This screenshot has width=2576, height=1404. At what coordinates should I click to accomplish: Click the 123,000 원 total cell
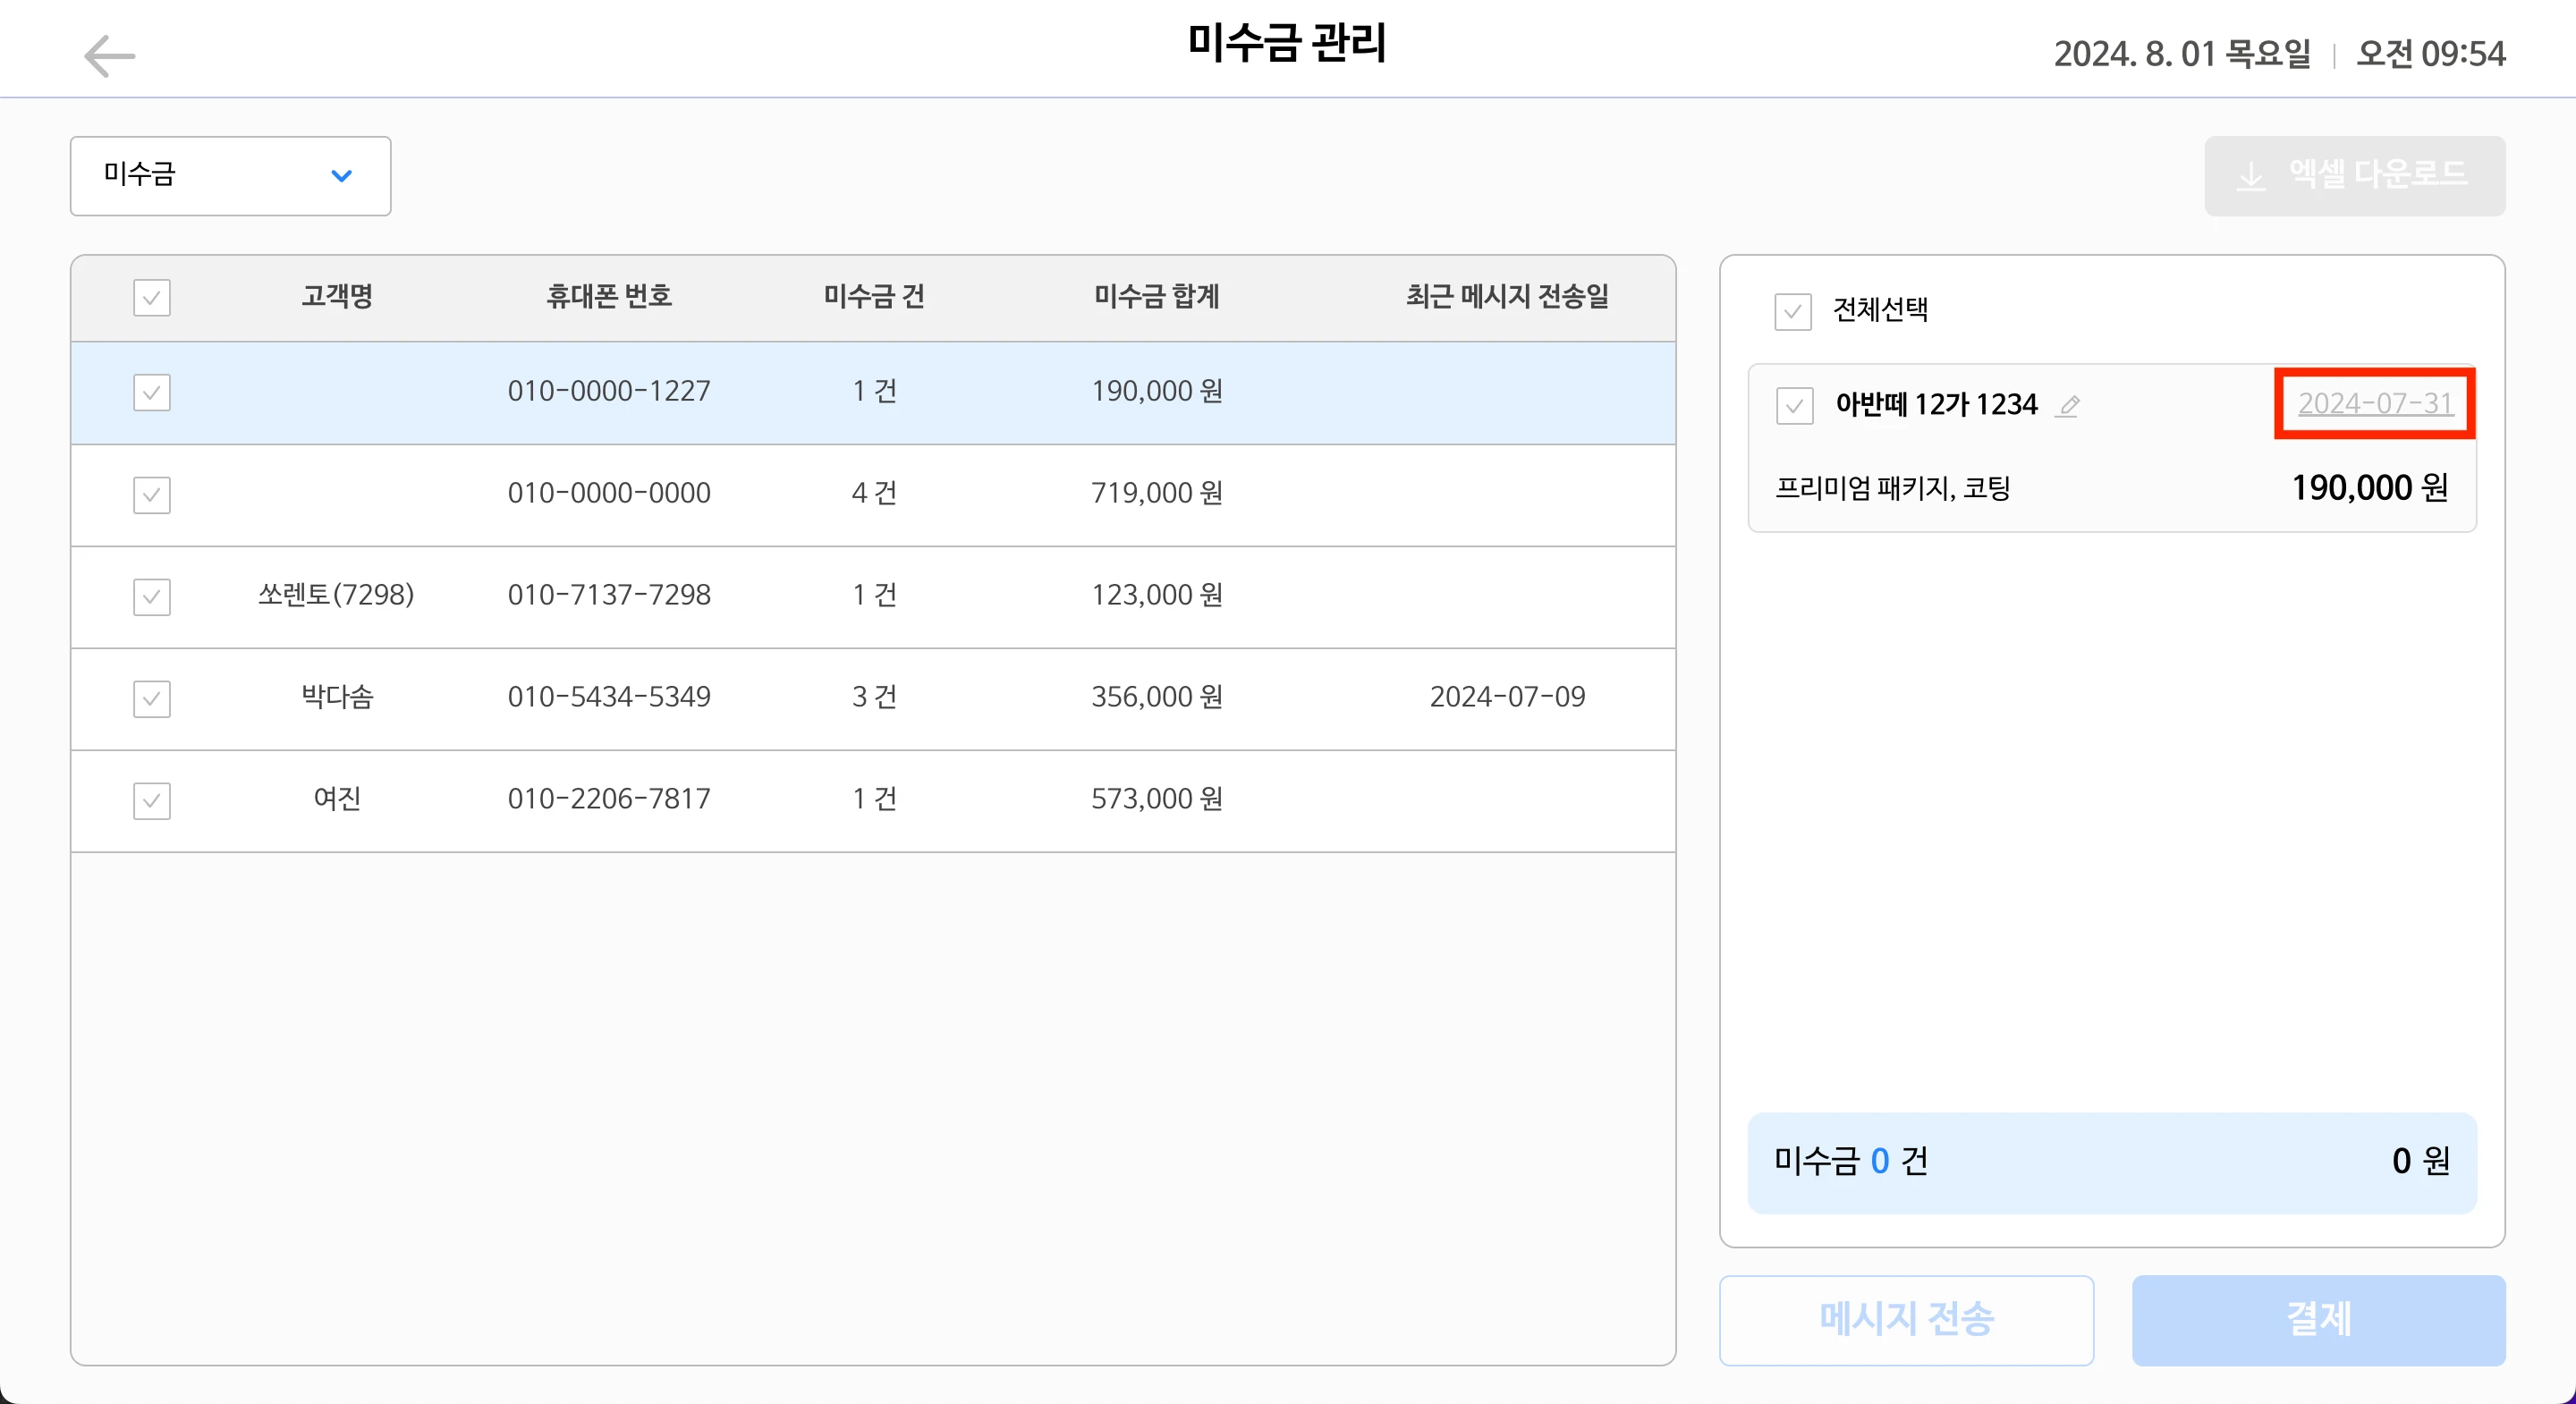[x=1157, y=595]
